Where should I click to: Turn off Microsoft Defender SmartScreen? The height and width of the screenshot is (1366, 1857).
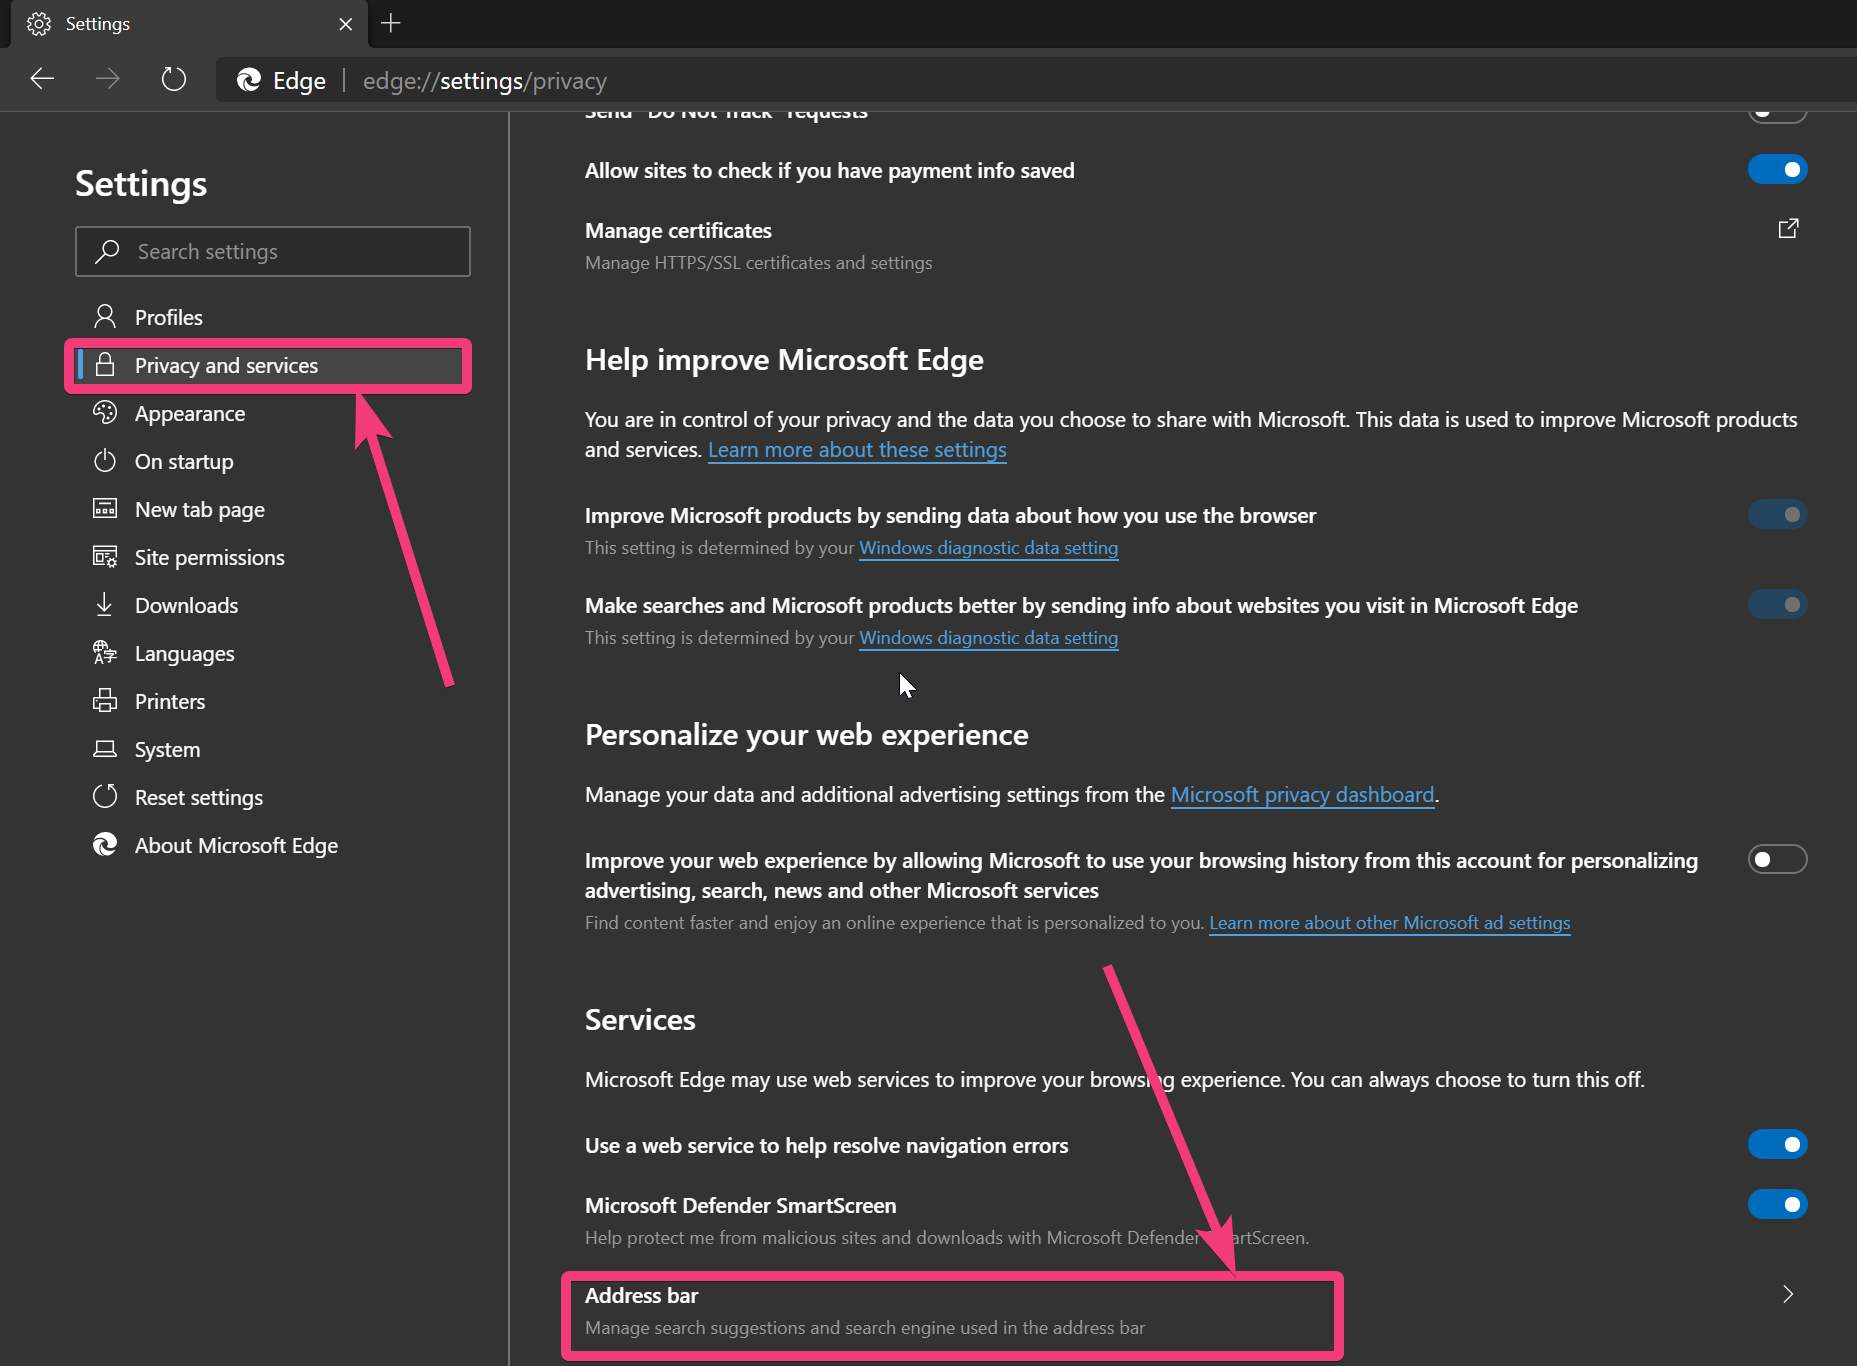1777,1205
